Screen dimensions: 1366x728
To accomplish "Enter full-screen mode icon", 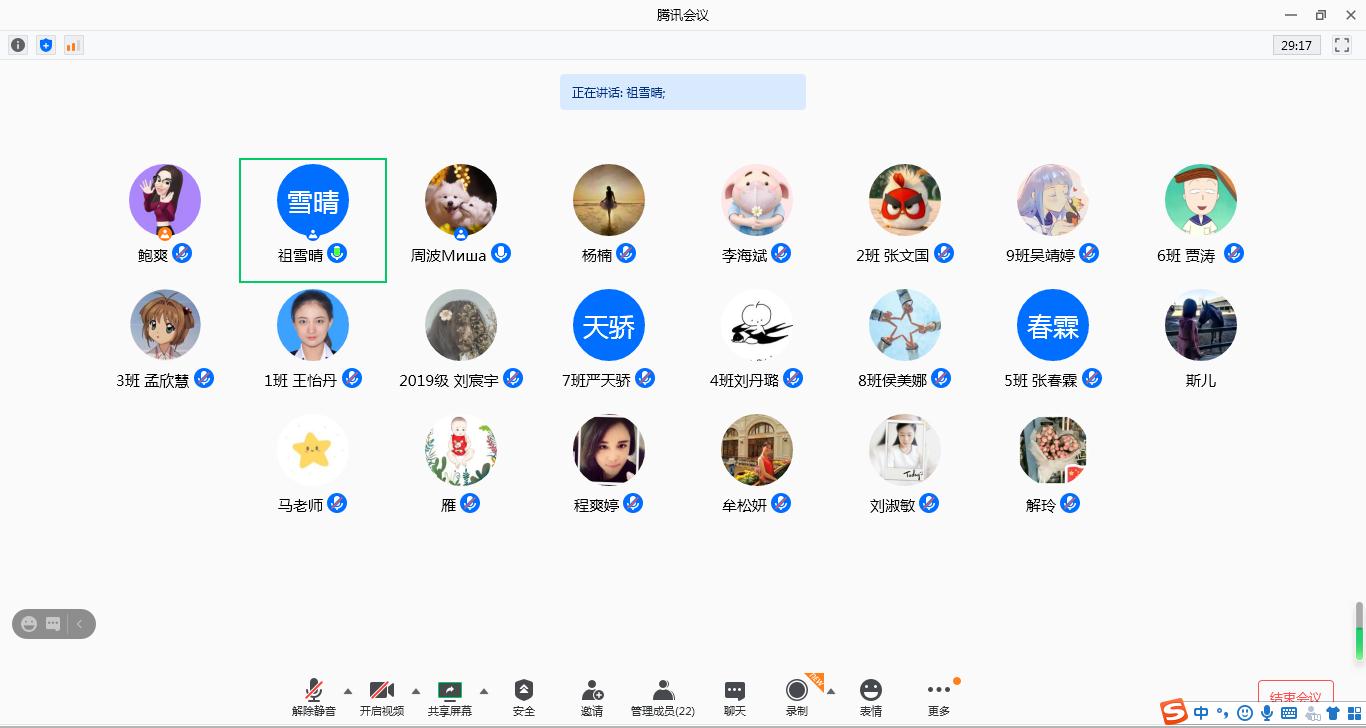I will [x=1342, y=45].
